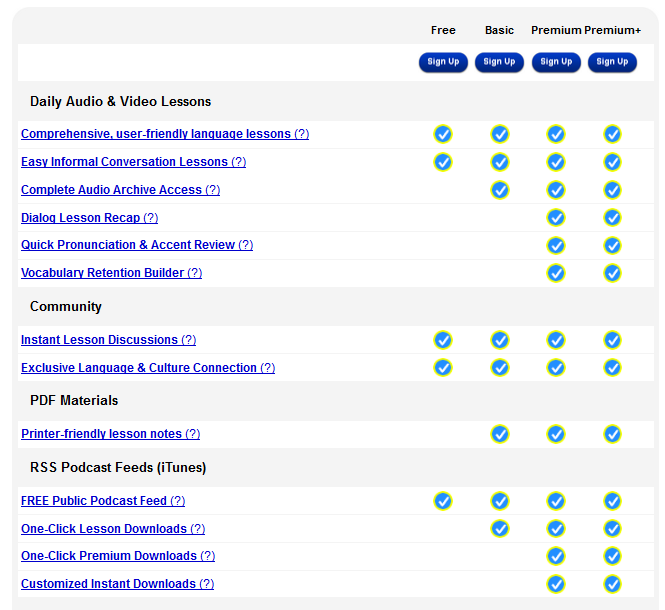This screenshot has height=610, width=665.
Task: Click Premium+ checkmark for Dialog Lesson Recap
Action: click(612, 218)
